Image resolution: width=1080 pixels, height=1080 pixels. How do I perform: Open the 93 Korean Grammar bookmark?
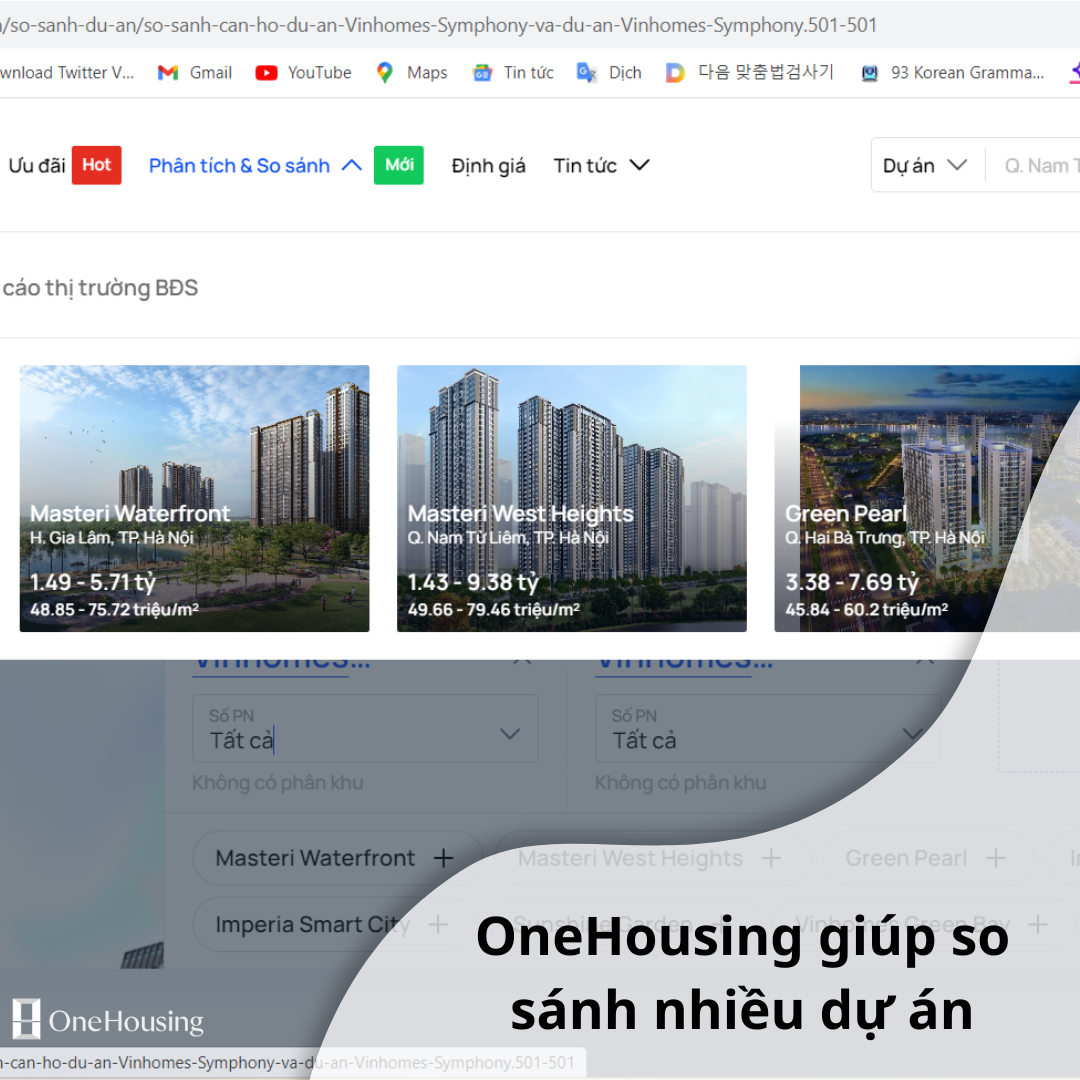(x=953, y=72)
